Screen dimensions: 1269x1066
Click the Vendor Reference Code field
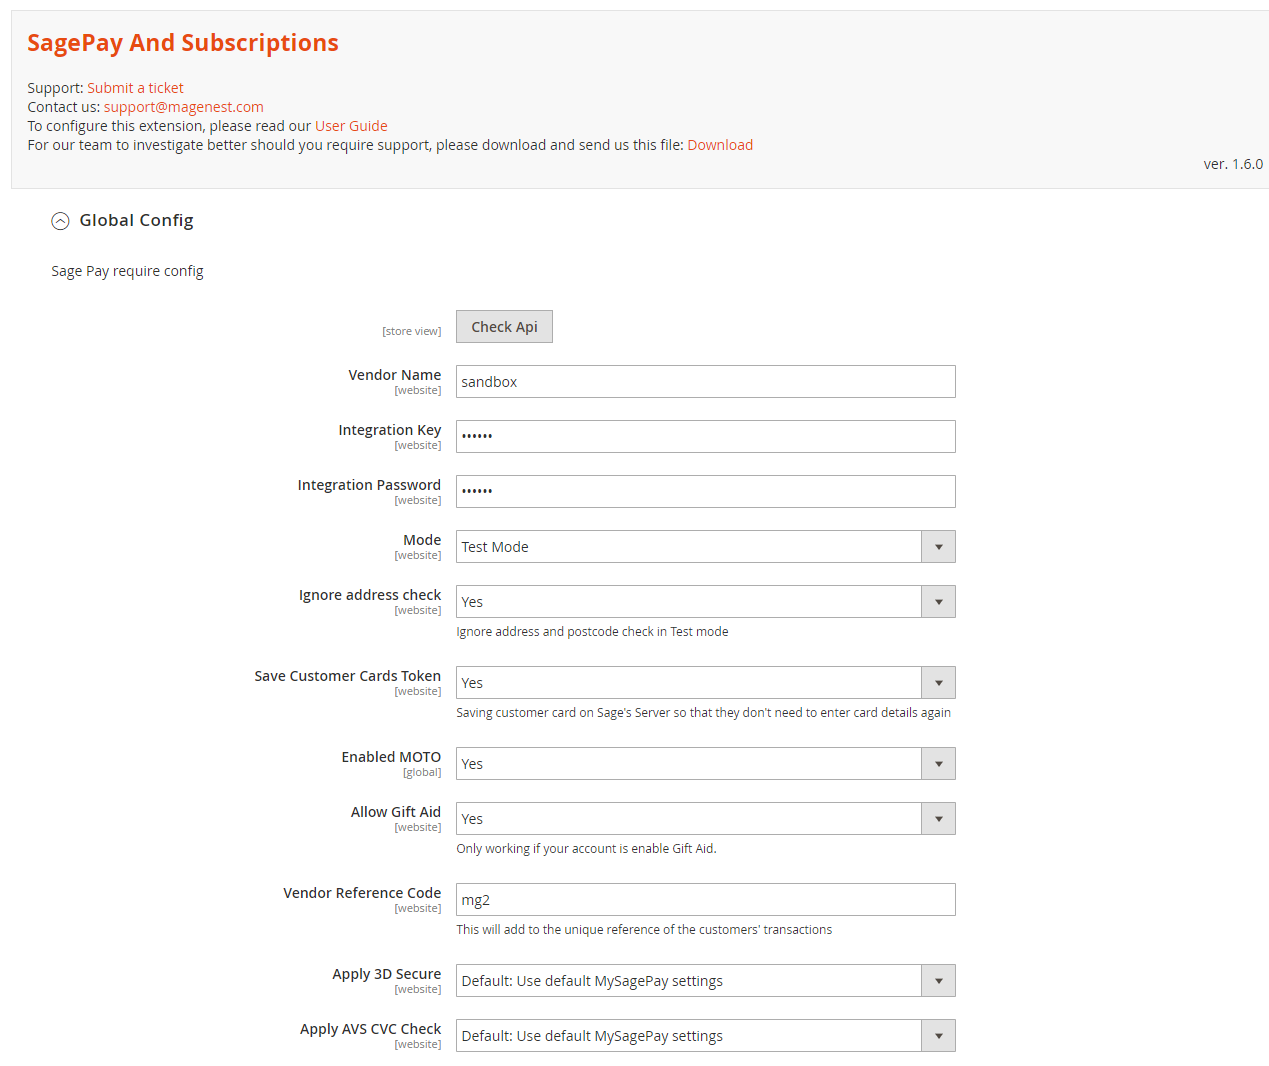(x=705, y=900)
